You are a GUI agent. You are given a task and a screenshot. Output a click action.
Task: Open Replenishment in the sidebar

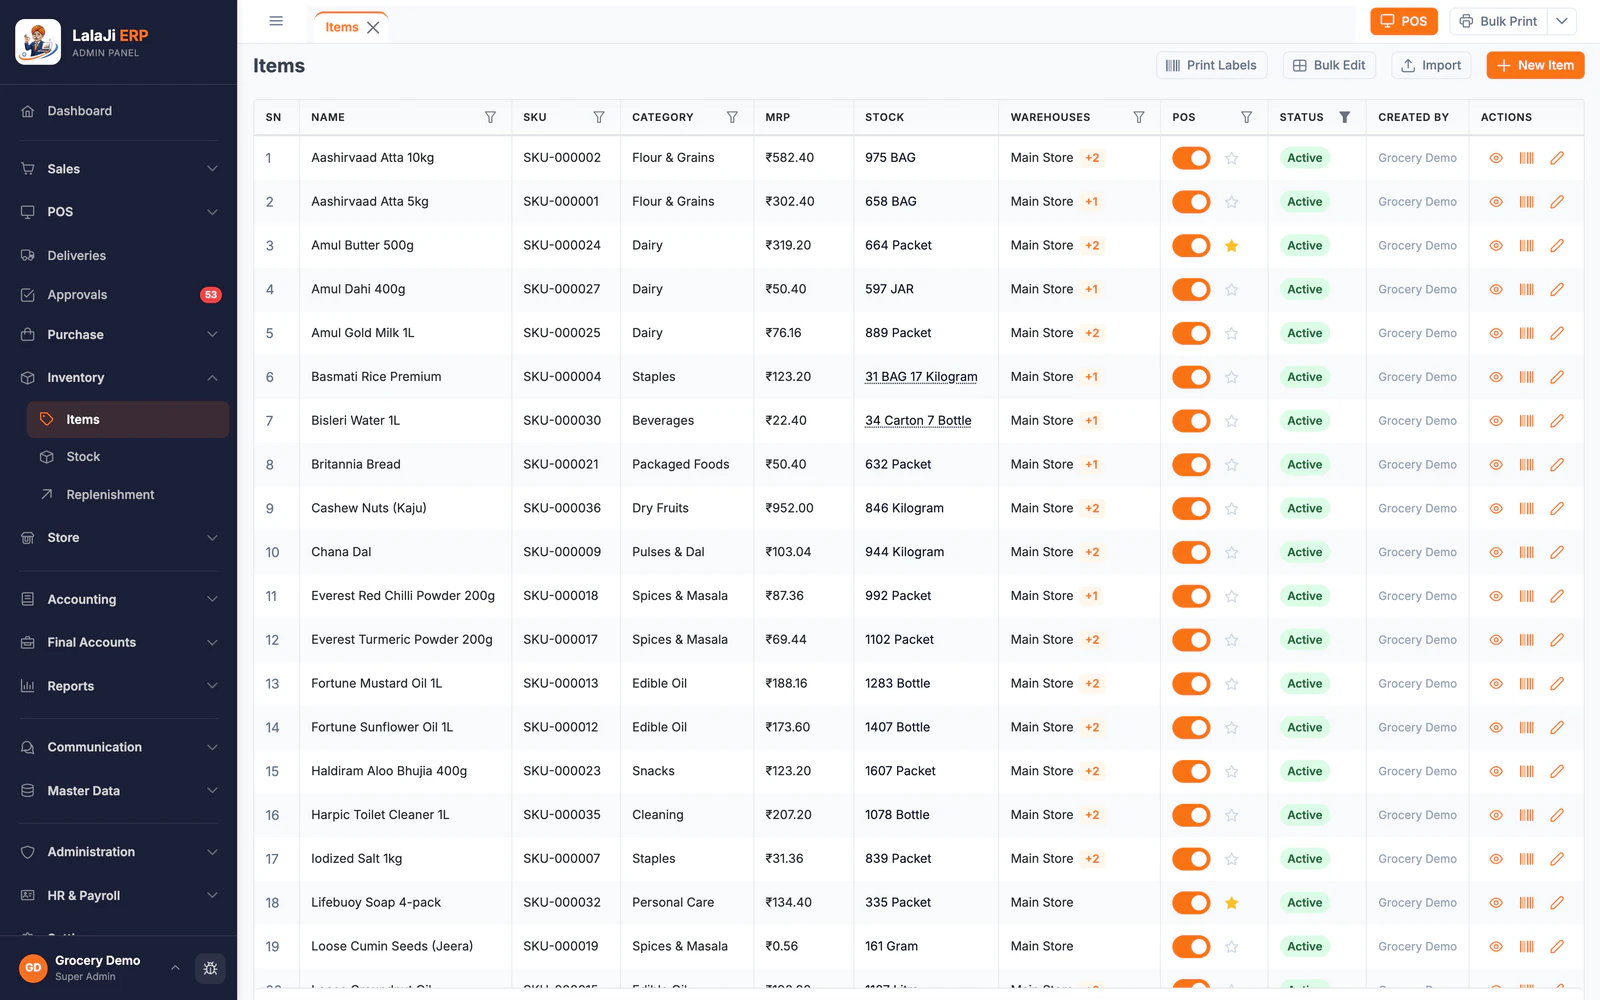(x=128, y=495)
